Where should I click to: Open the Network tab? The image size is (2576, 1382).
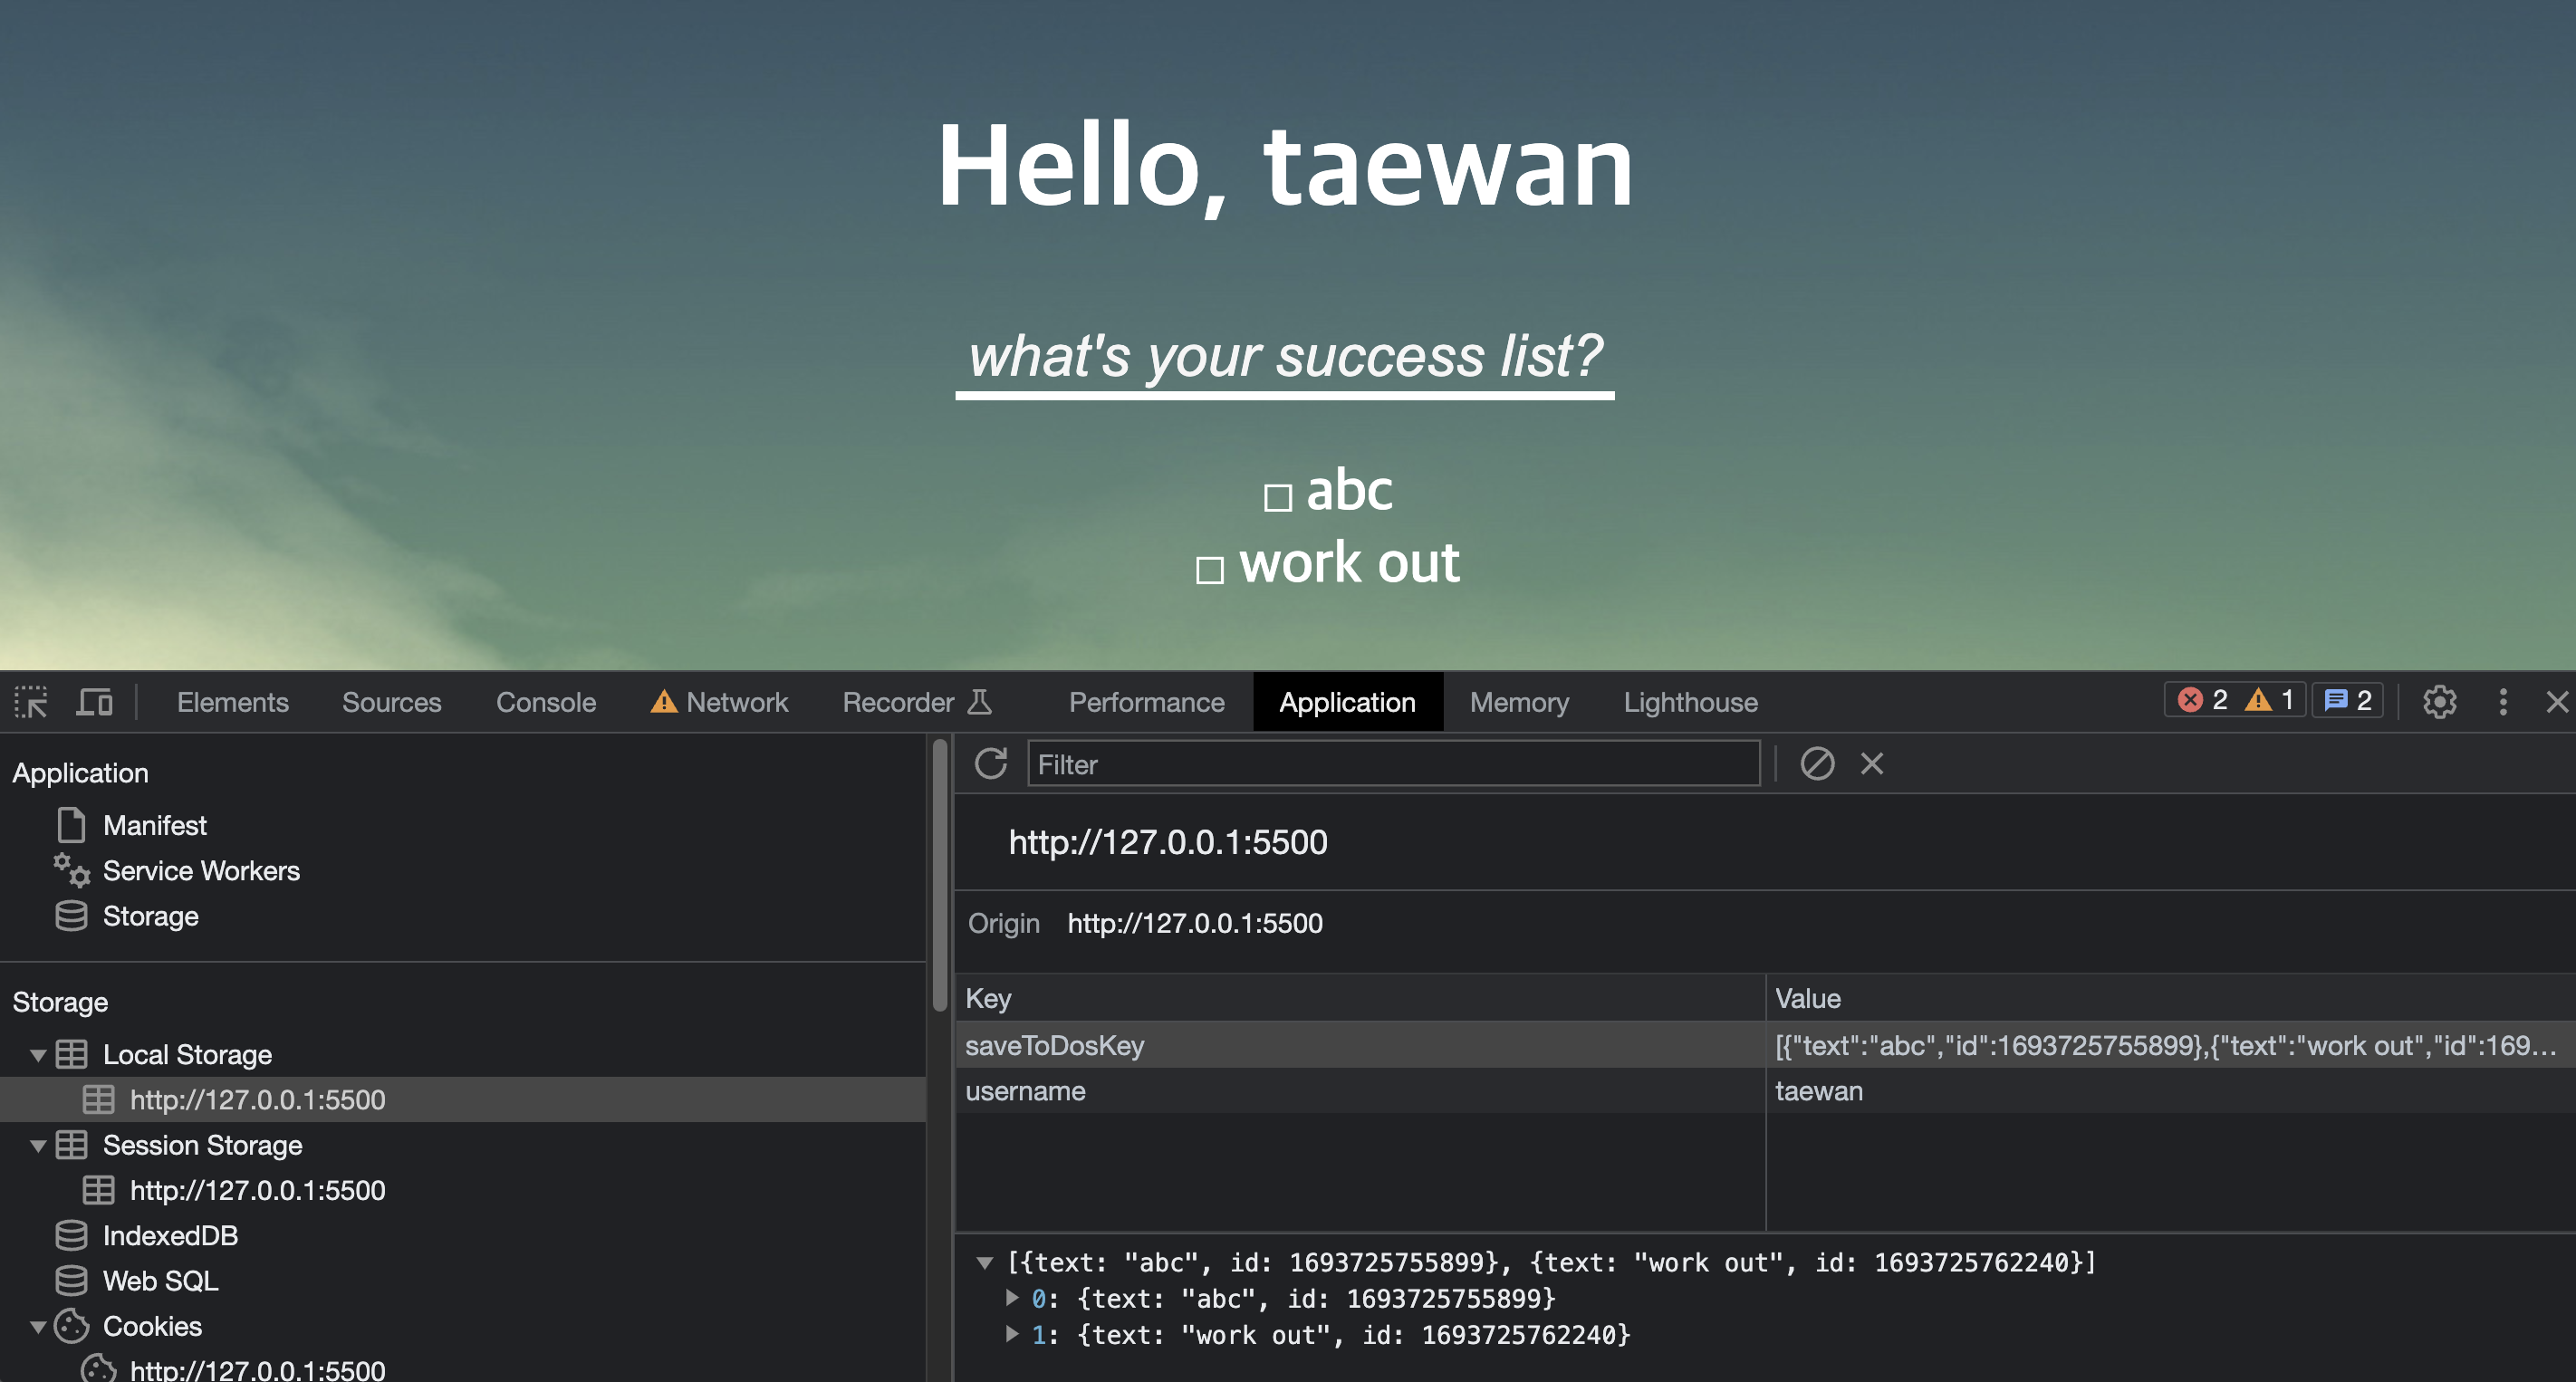(719, 702)
